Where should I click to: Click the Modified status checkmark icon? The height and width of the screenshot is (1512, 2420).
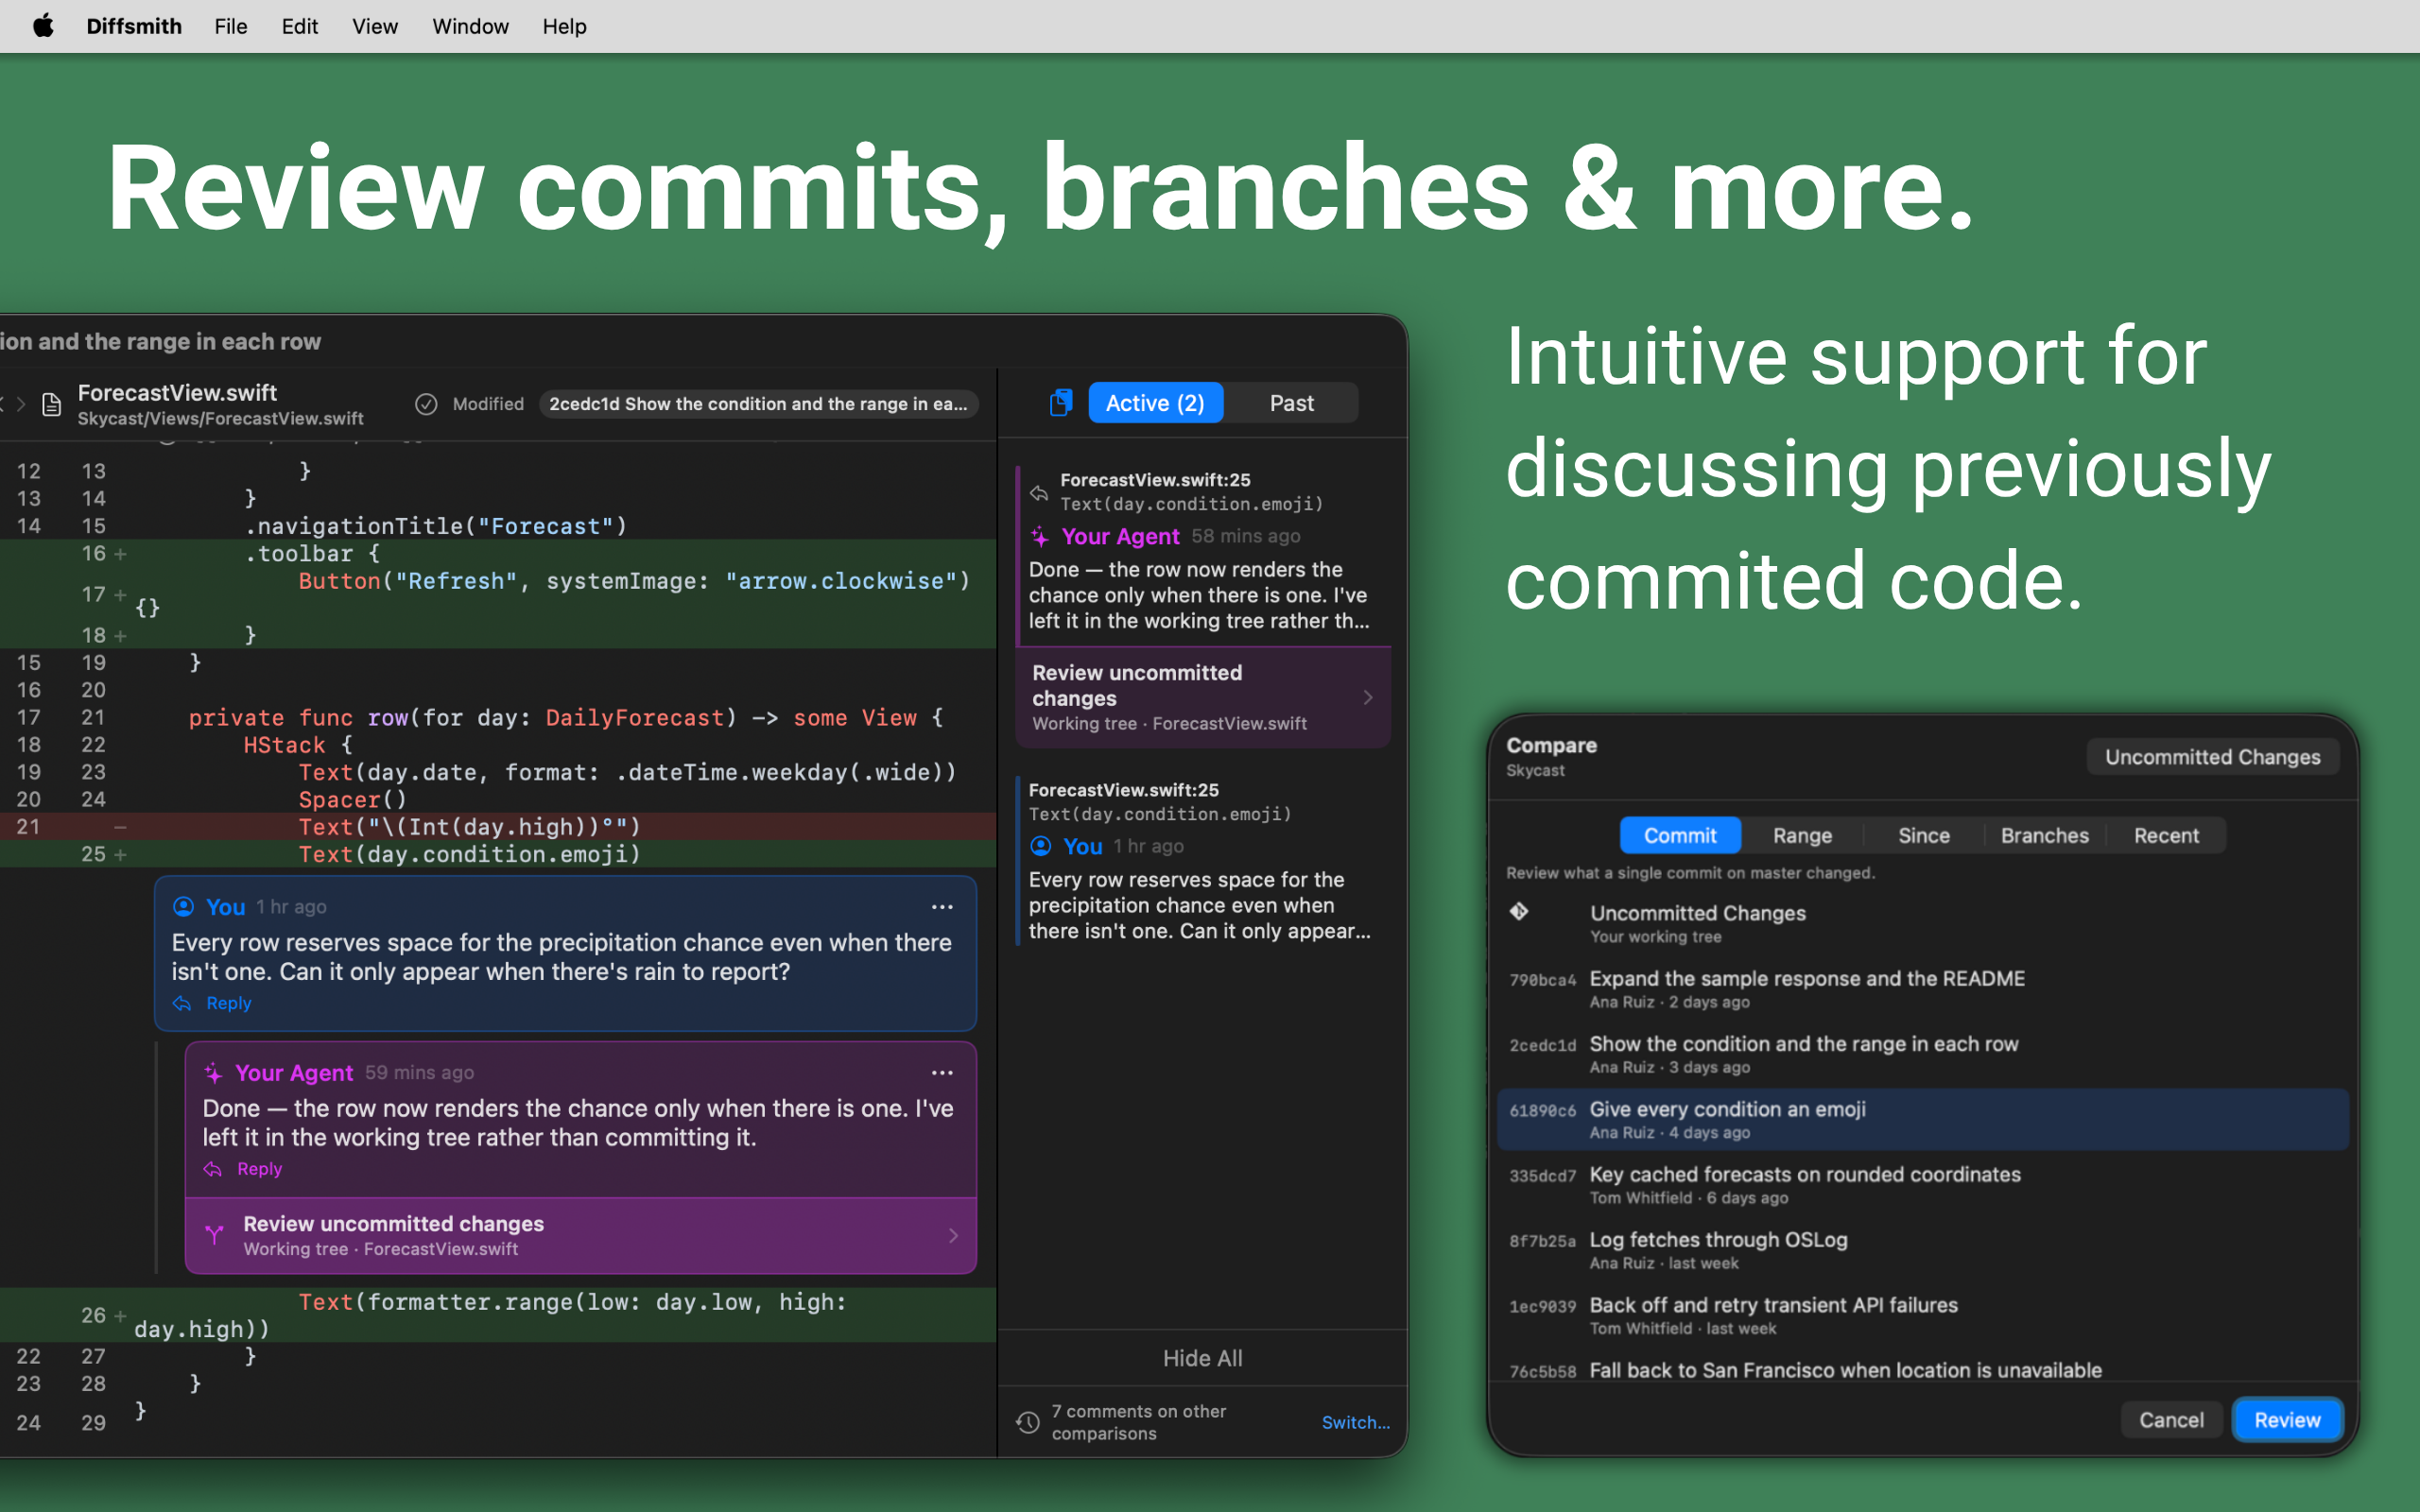click(426, 404)
